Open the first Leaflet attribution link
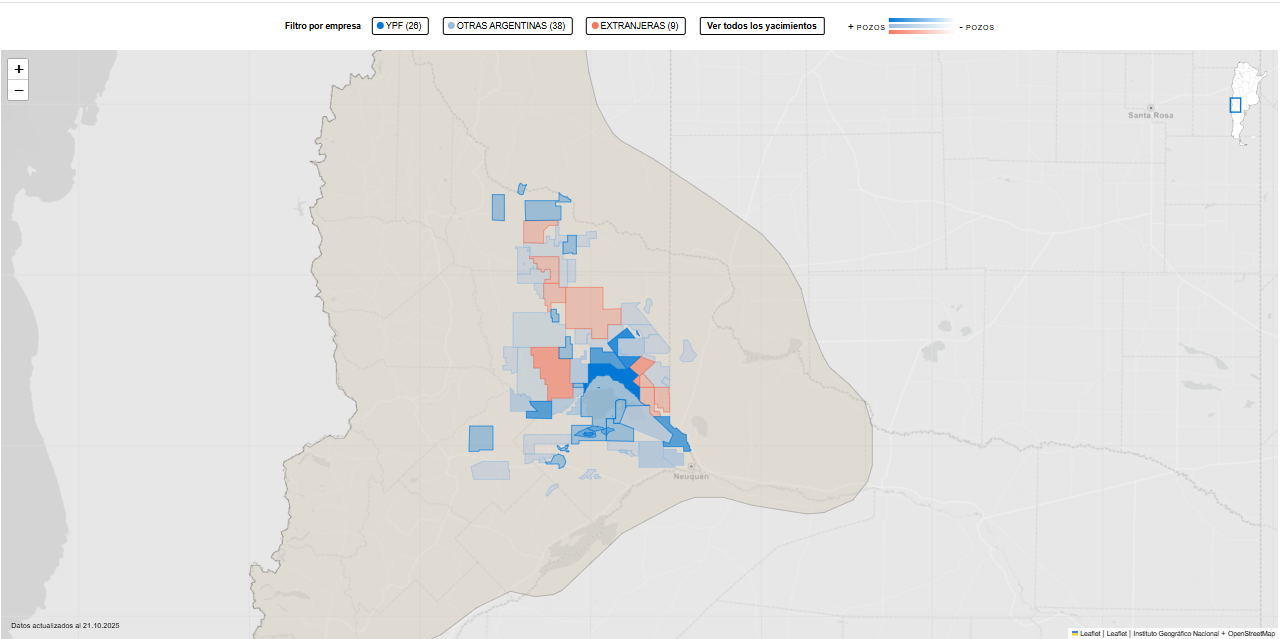The image size is (1280, 639). pos(1090,633)
